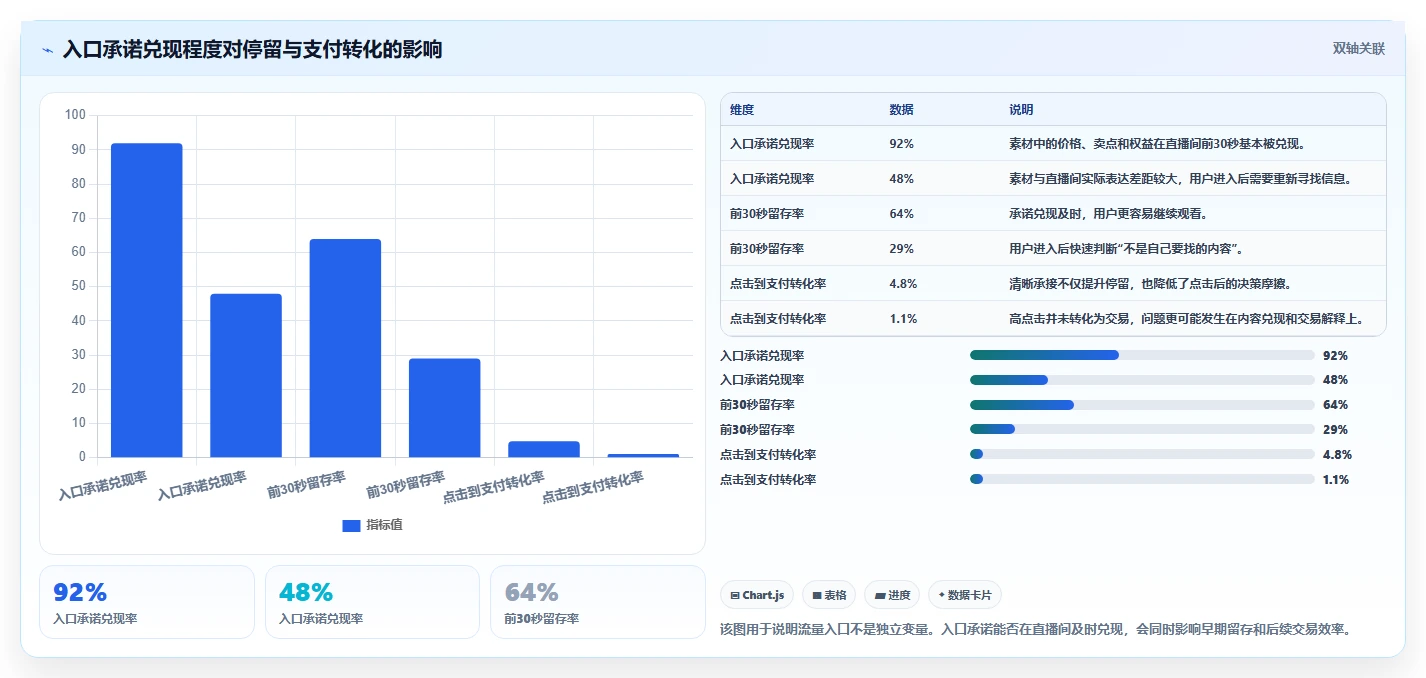Click the 50 tick on the y-axis

78,286
